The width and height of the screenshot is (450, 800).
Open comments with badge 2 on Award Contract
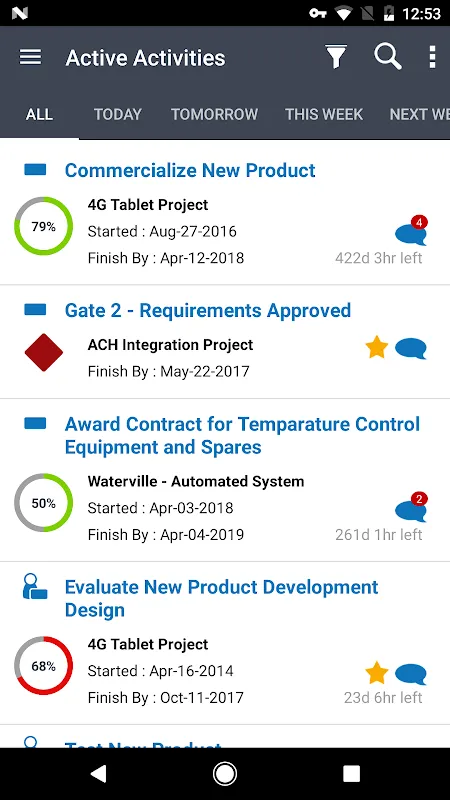tap(411, 508)
